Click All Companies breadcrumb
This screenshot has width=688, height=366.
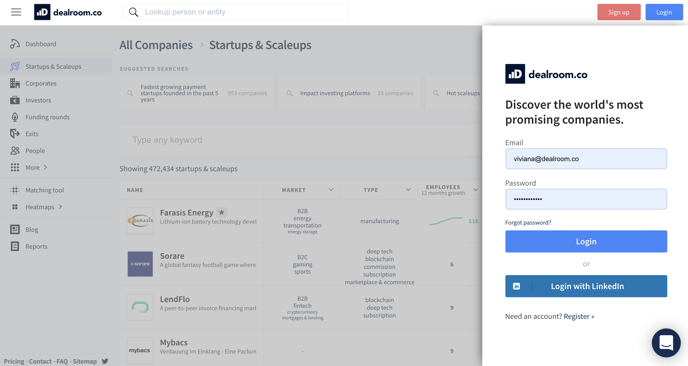(156, 45)
